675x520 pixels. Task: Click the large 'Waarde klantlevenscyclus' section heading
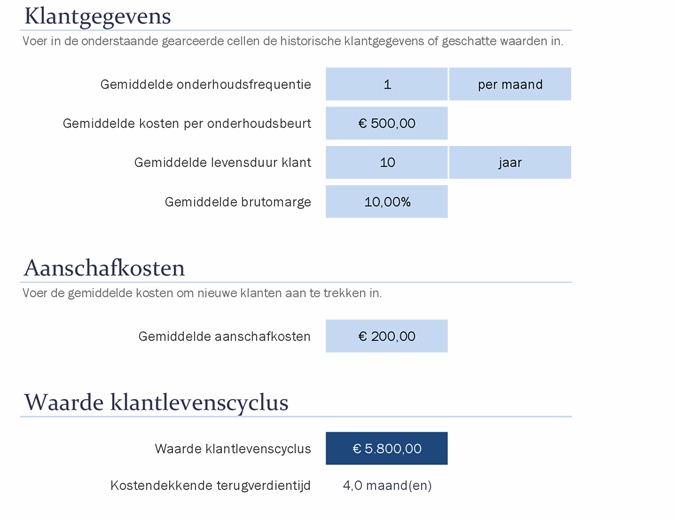156,402
